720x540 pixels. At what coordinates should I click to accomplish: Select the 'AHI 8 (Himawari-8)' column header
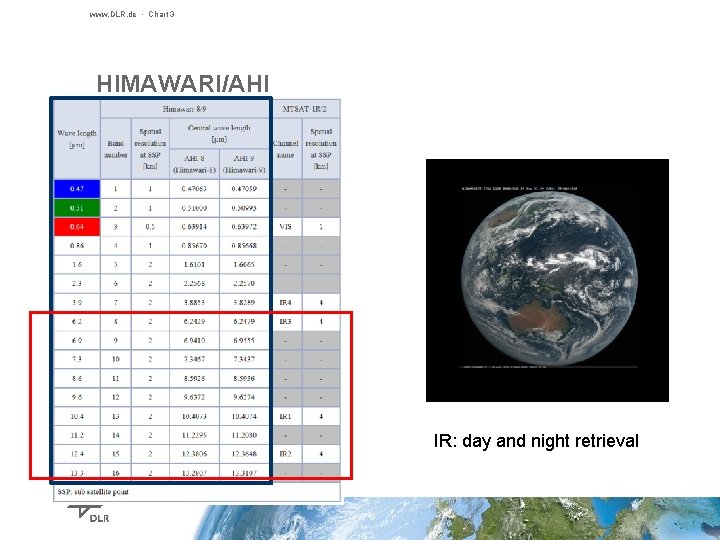click(194, 164)
